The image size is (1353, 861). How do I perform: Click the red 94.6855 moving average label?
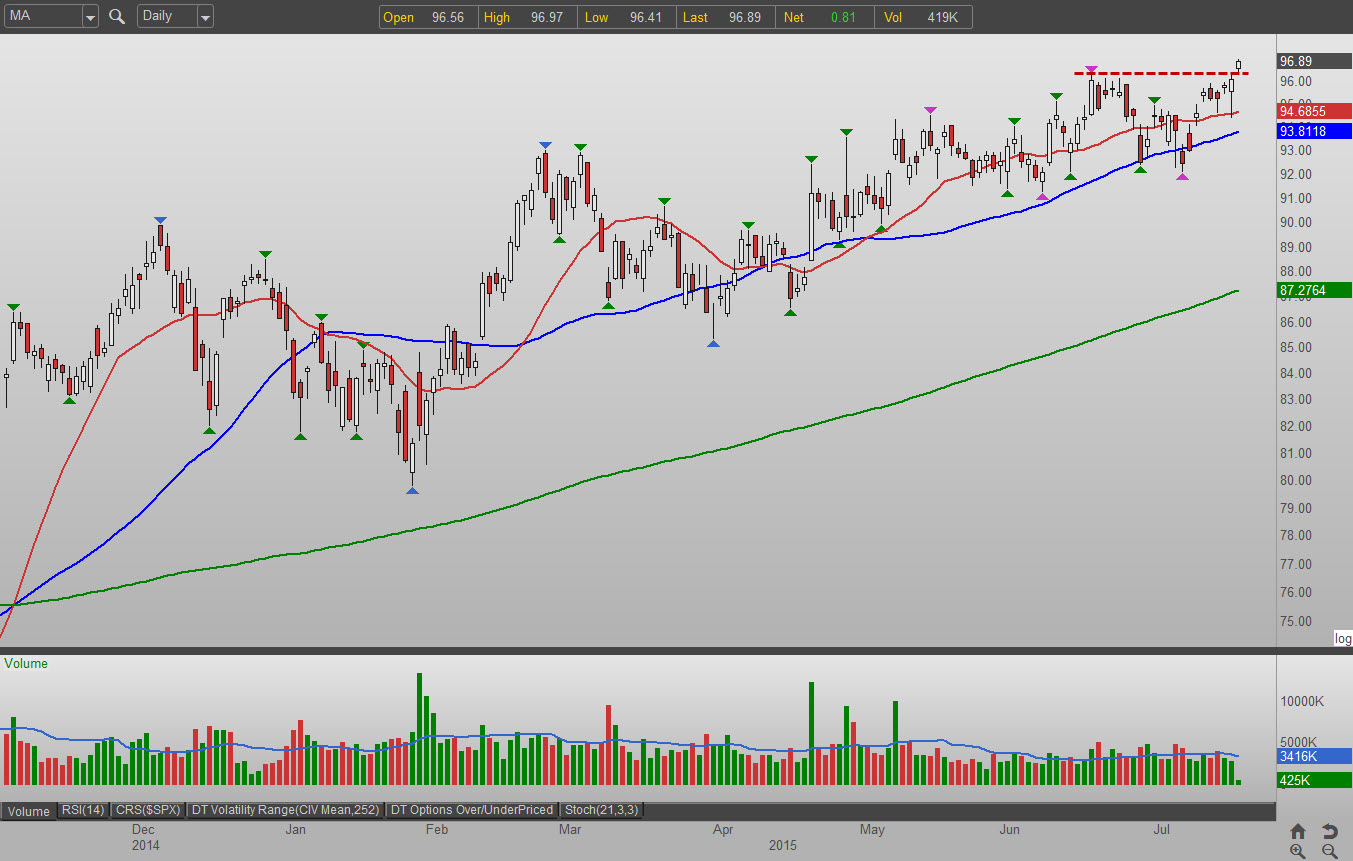point(1314,111)
